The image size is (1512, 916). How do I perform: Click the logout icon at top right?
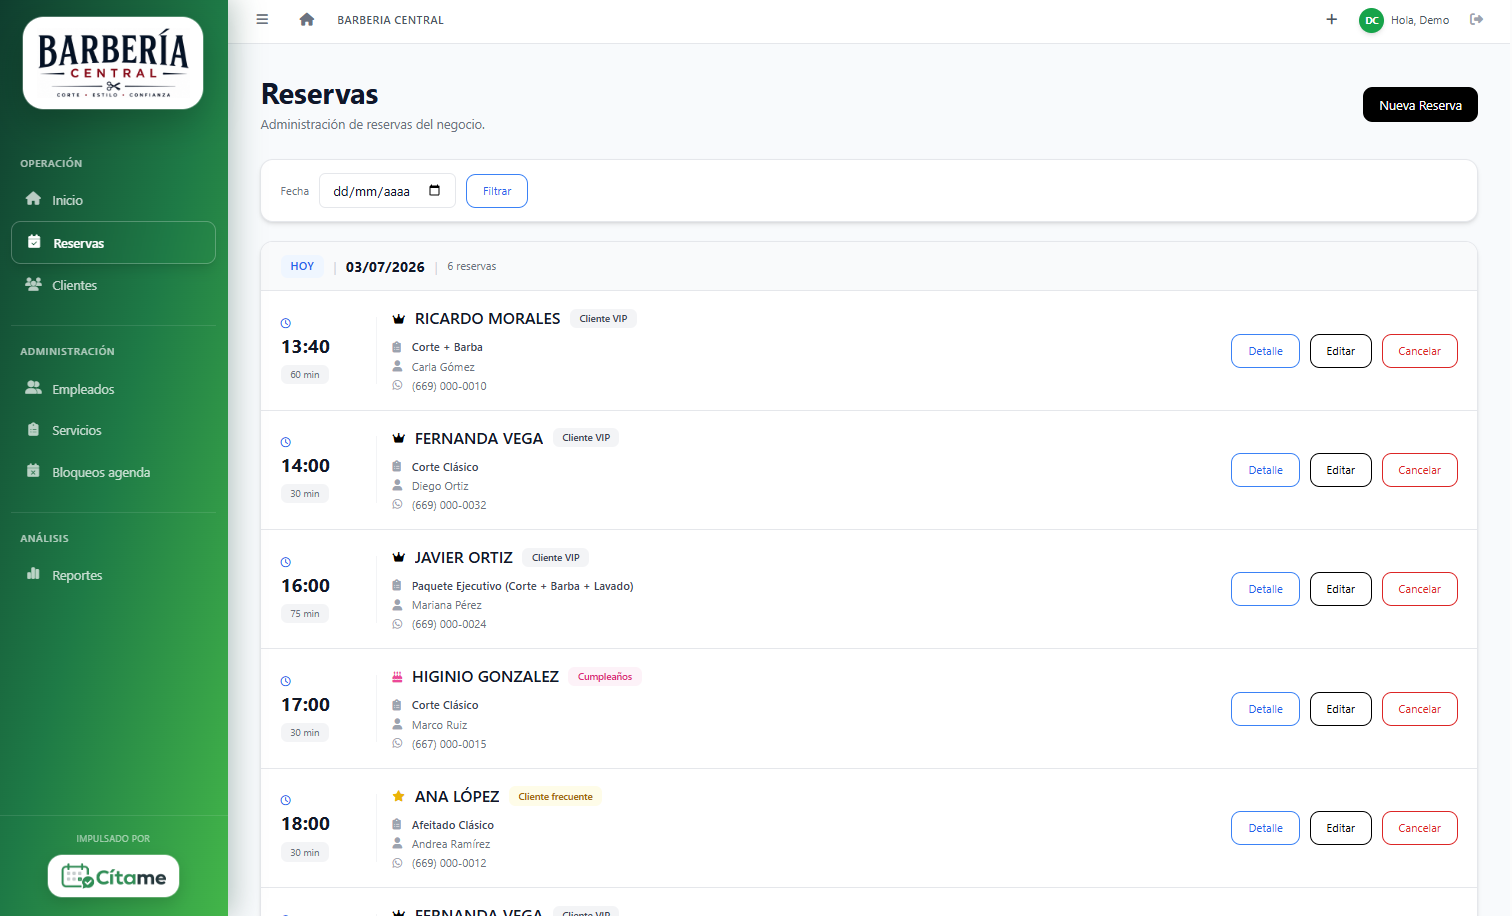coord(1476,19)
